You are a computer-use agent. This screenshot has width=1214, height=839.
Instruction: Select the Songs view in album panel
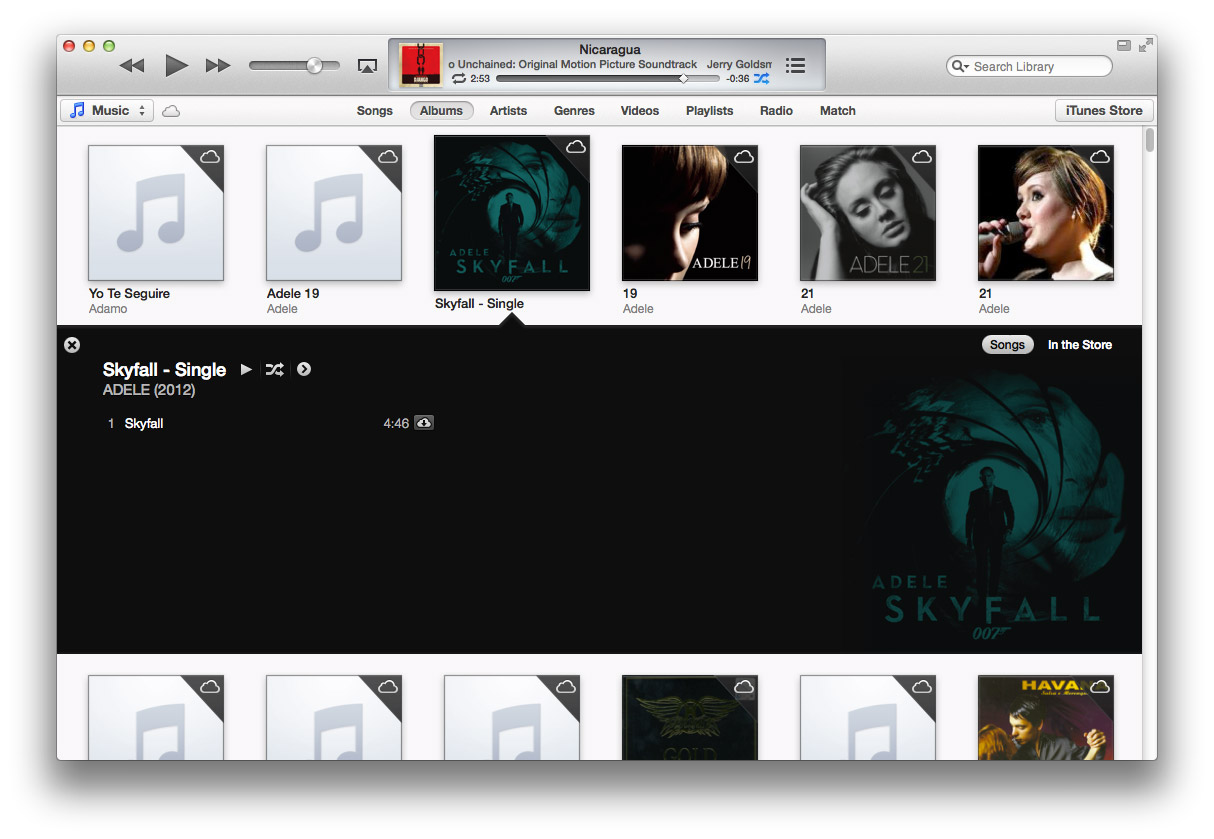(1007, 345)
